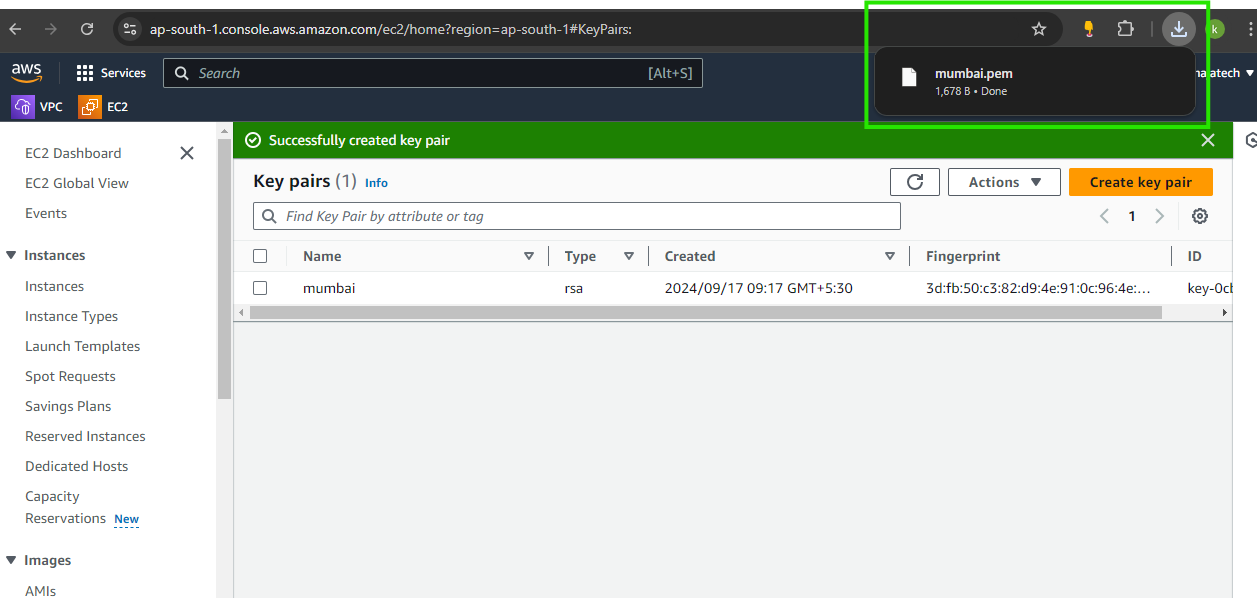Click the AWS logo home icon
Viewport: 1257px width, 598px height.
coord(27,72)
